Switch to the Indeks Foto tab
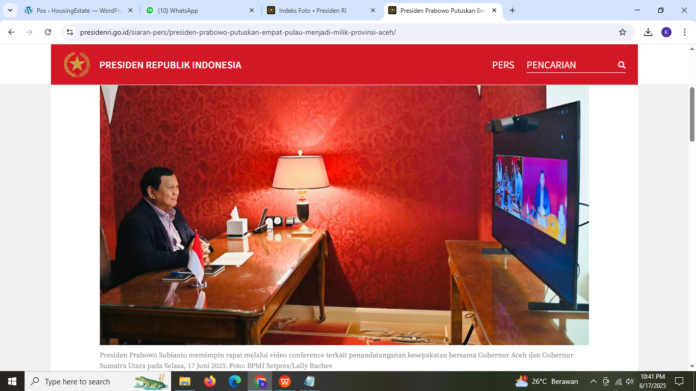696x391 pixels. (x=320, y=10)
